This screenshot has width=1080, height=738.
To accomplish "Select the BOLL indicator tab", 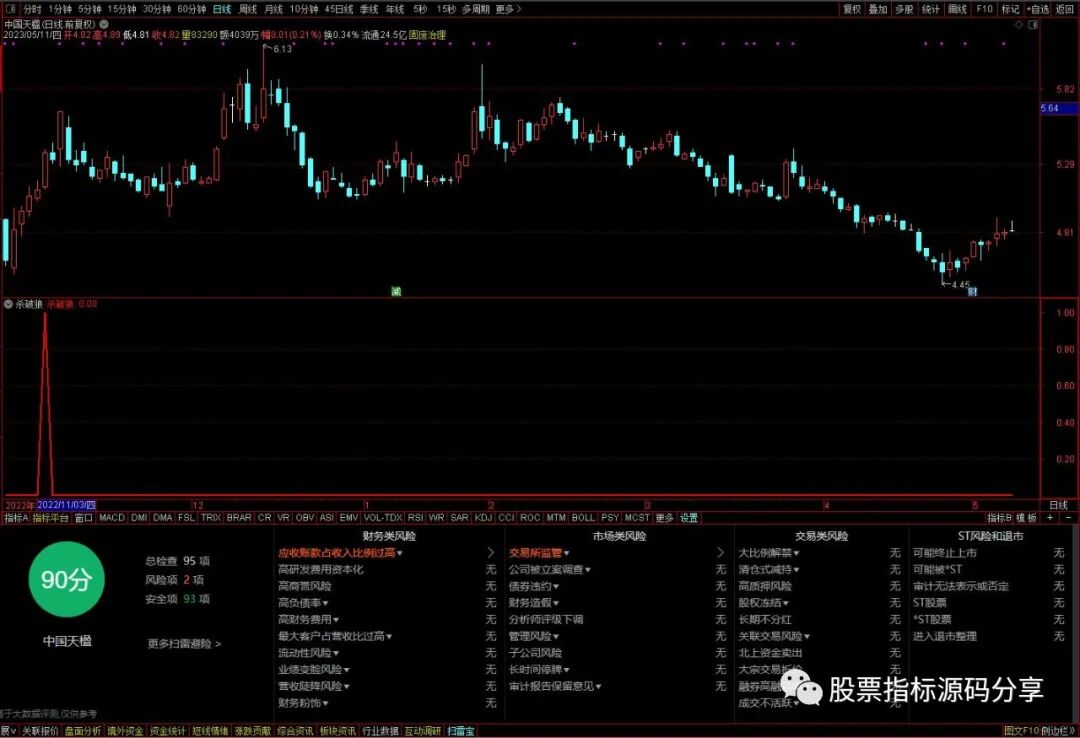I will (583, 517).
